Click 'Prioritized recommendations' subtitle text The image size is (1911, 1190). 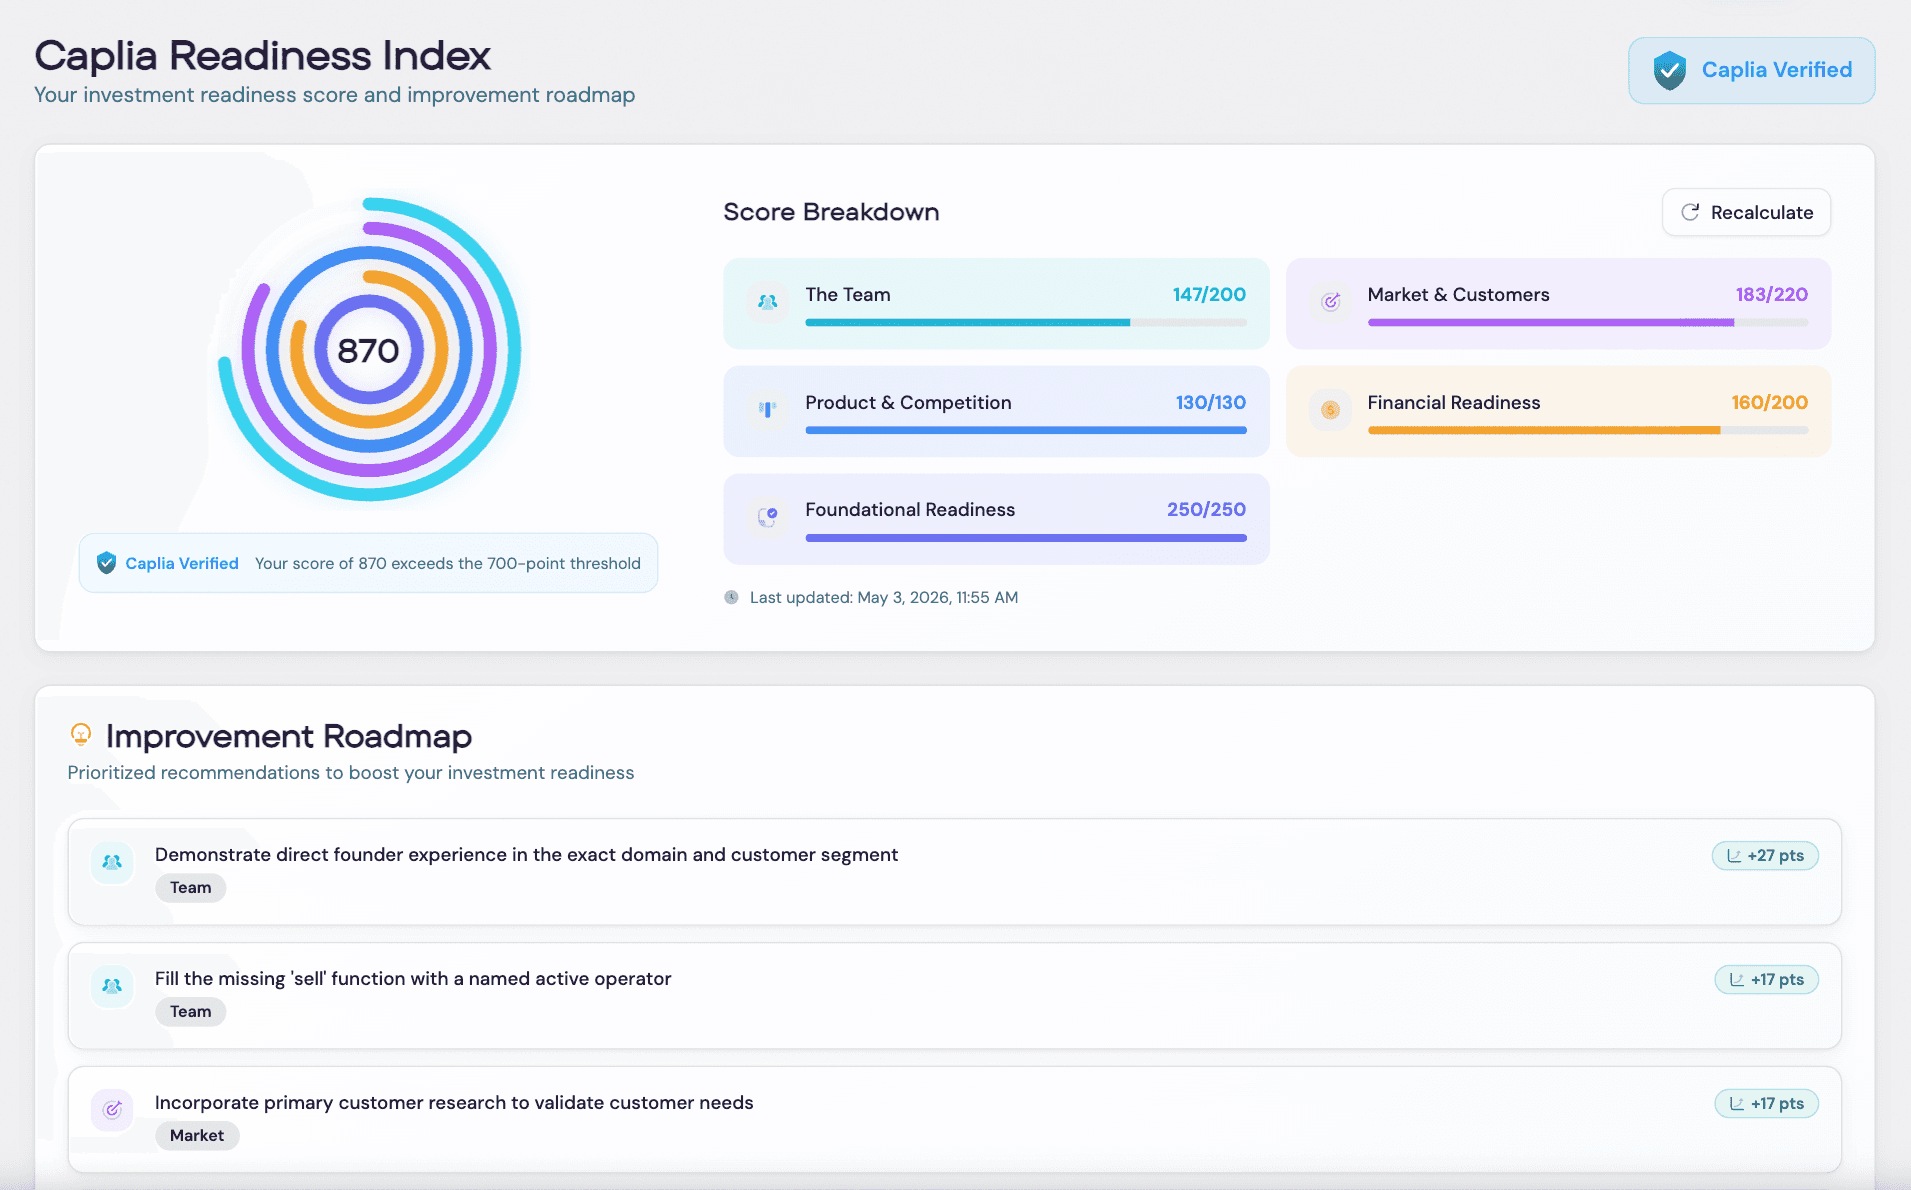point(351,773)
